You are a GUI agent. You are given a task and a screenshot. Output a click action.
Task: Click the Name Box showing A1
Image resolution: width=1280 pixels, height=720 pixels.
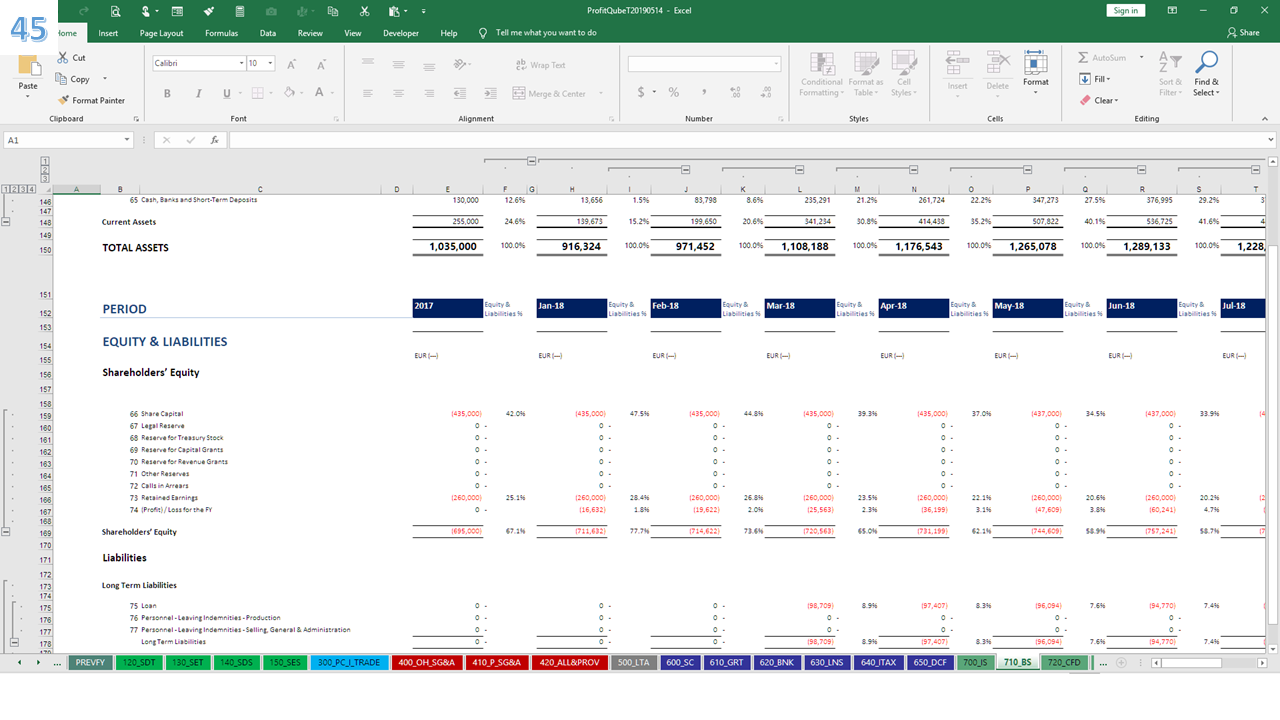click(70, 140)
